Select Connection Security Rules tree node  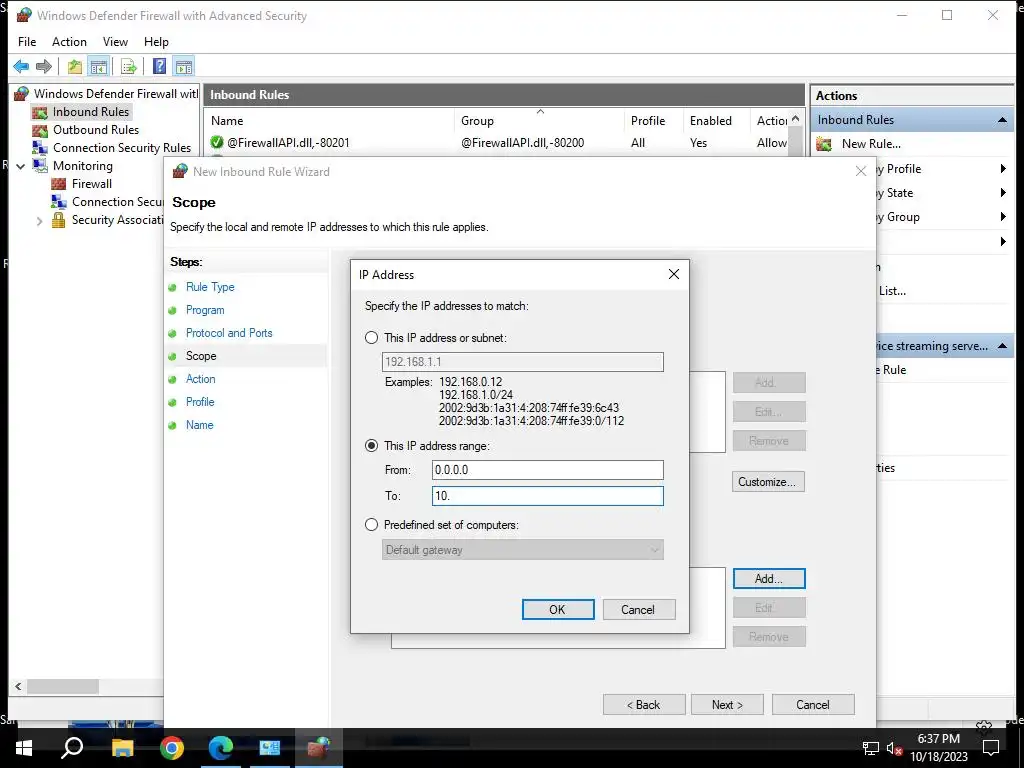tap(121, 148)
